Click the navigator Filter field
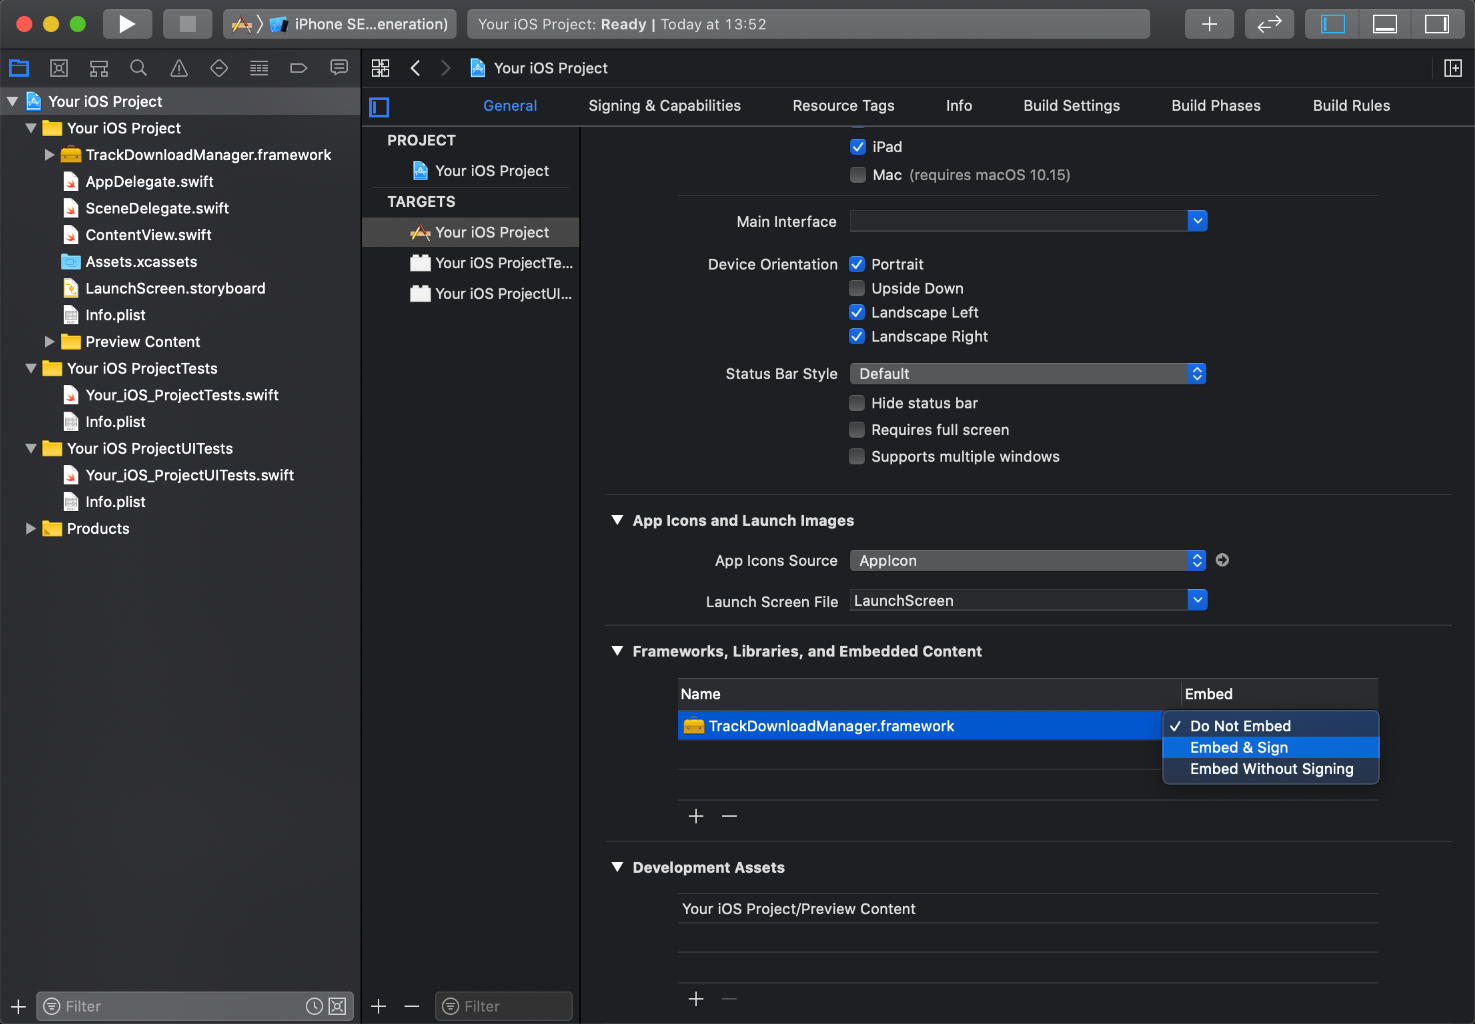This screenshot has width=1475, height=1024. pyautogui.click(x=195, y=1006)
